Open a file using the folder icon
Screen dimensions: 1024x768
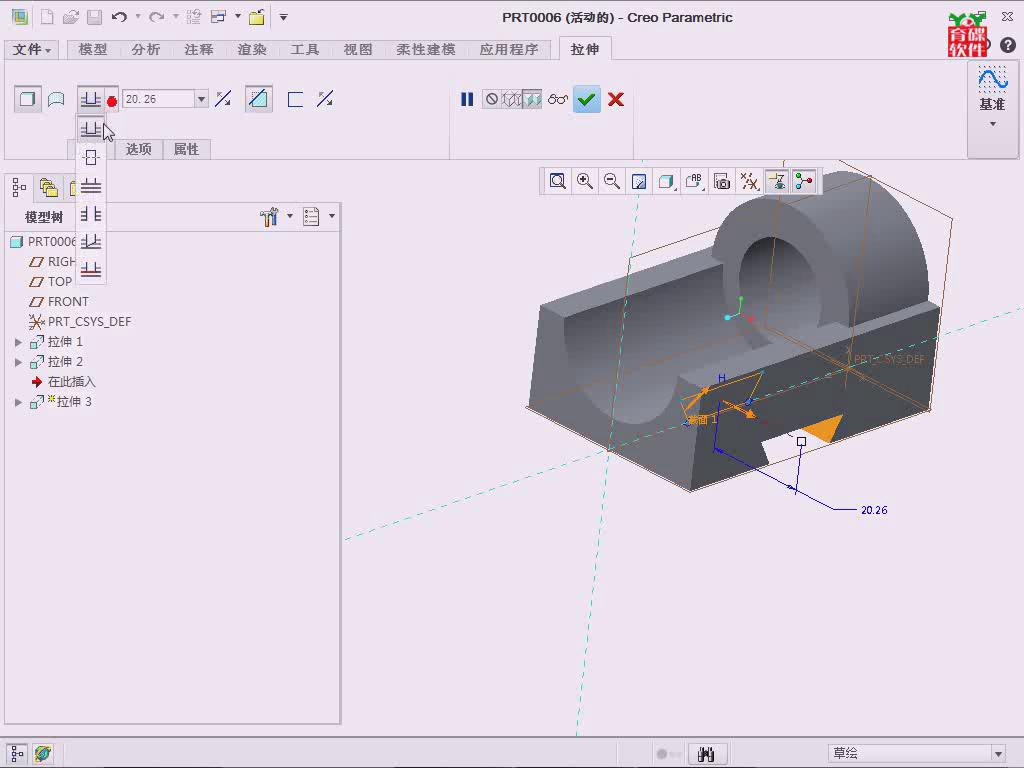click(x=71, y=17)
